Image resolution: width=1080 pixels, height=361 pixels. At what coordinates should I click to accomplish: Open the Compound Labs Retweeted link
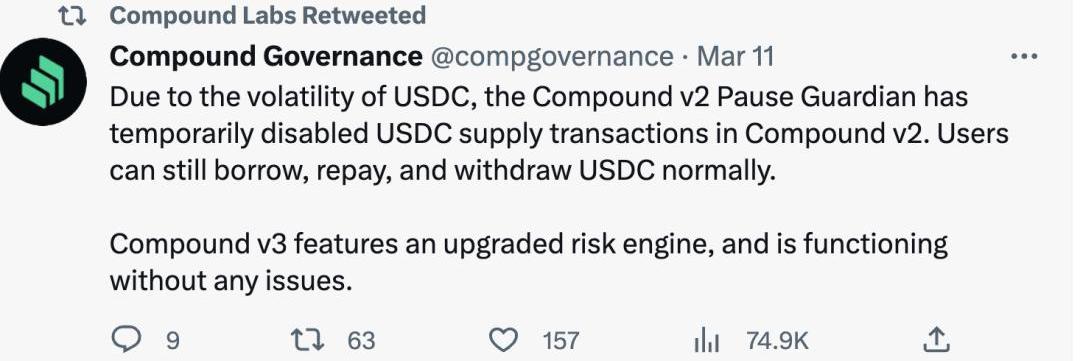(x=268, y=15)
